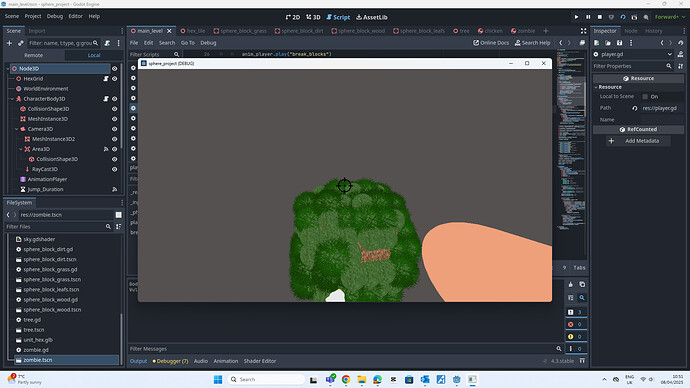Screen dimensions: 690x388
Task: Open the Scene menu
Action: point(12,16)
